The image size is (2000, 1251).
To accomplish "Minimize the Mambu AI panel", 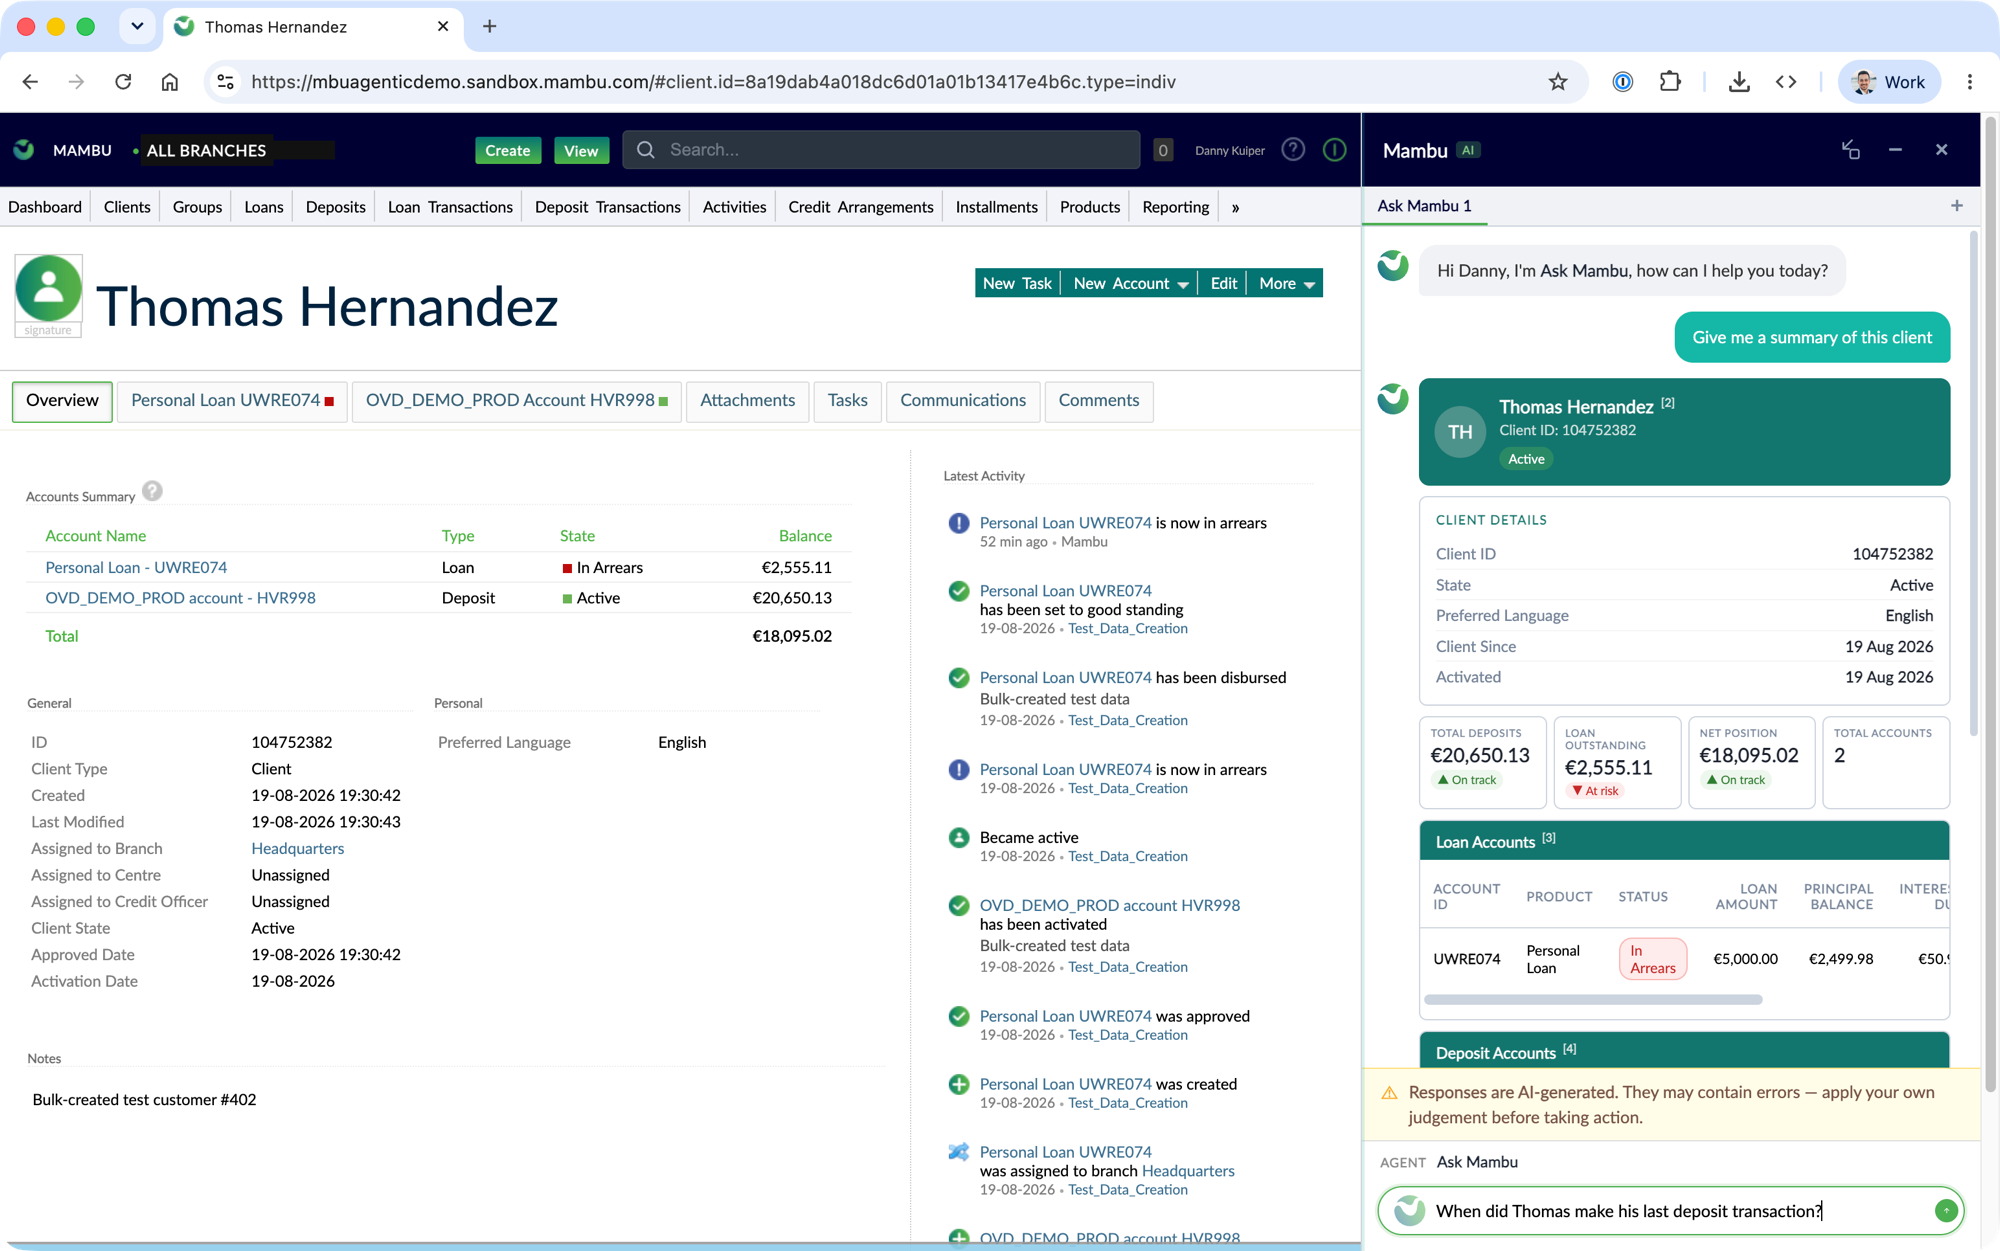I will click(1895, 150).
